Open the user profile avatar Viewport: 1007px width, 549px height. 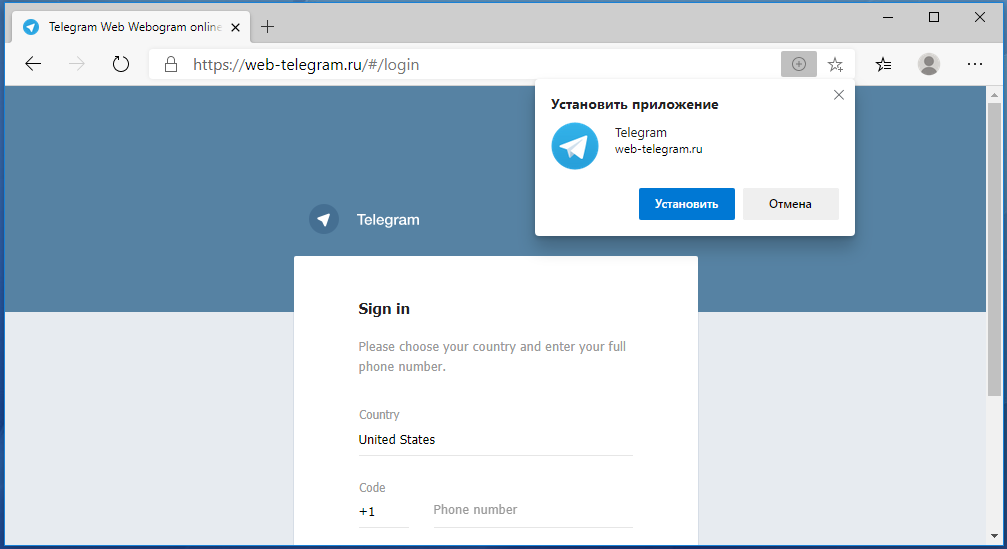click(929, 64)
